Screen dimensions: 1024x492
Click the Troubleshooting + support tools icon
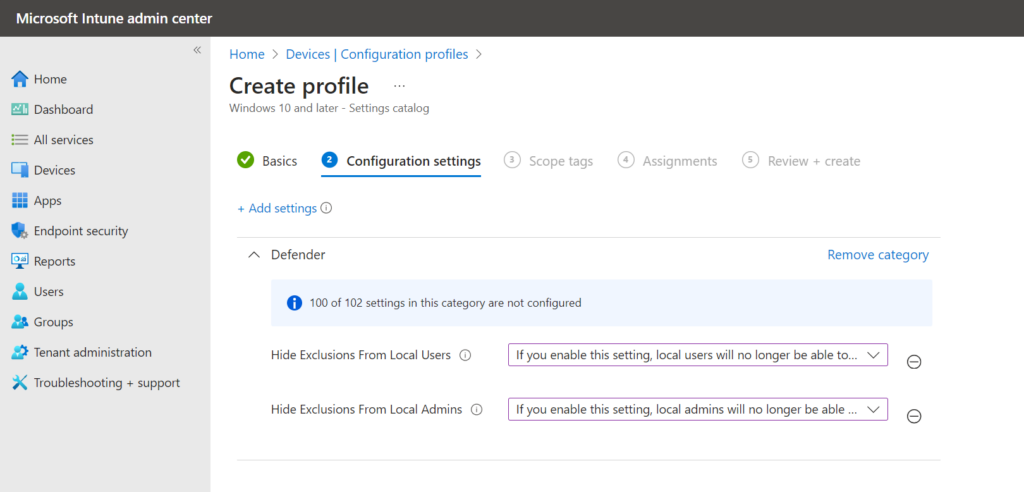(20, 383)
